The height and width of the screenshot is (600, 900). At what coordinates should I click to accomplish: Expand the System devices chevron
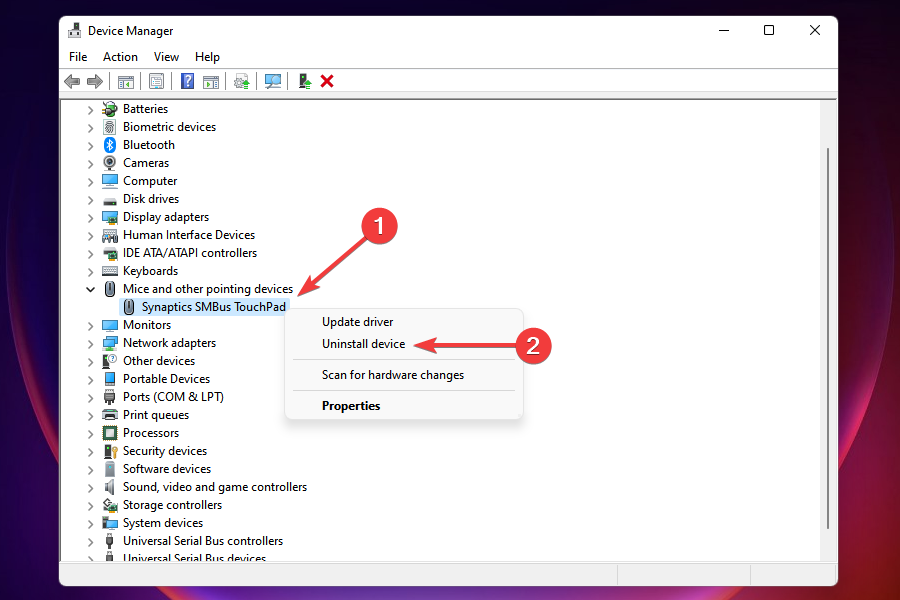click(91, 524)
